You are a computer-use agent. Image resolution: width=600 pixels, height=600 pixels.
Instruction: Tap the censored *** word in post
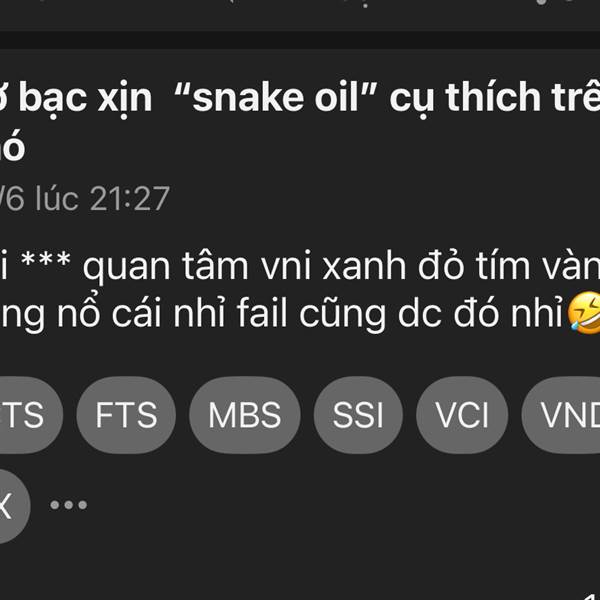click(46, 259)
